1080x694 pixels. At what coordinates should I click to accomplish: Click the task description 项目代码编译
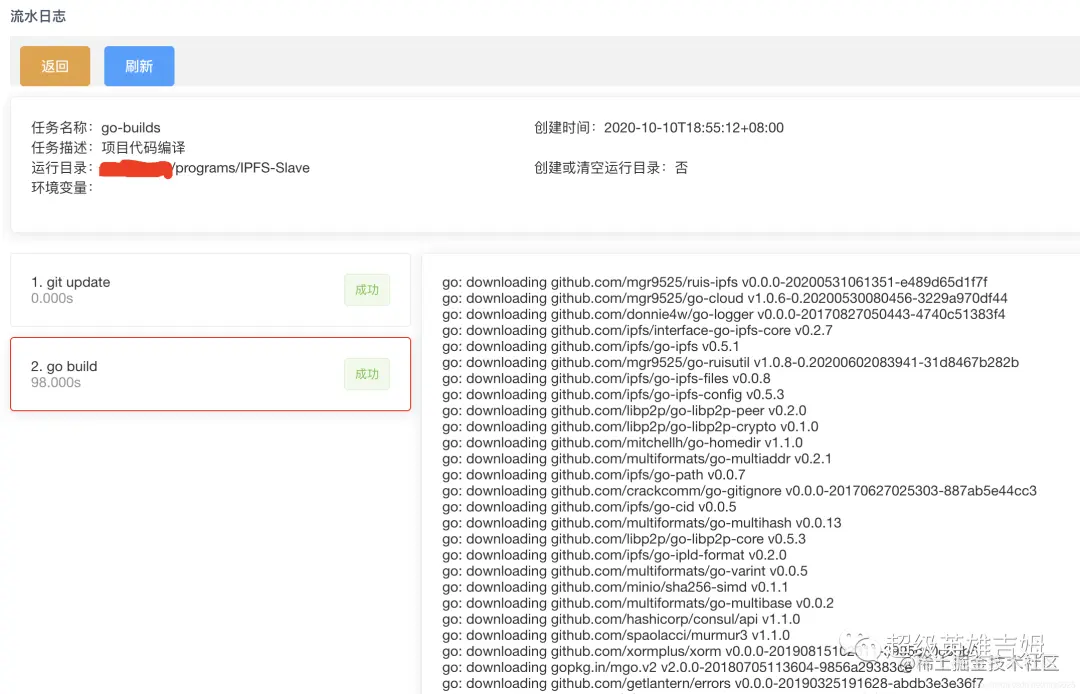click(143, 147)
